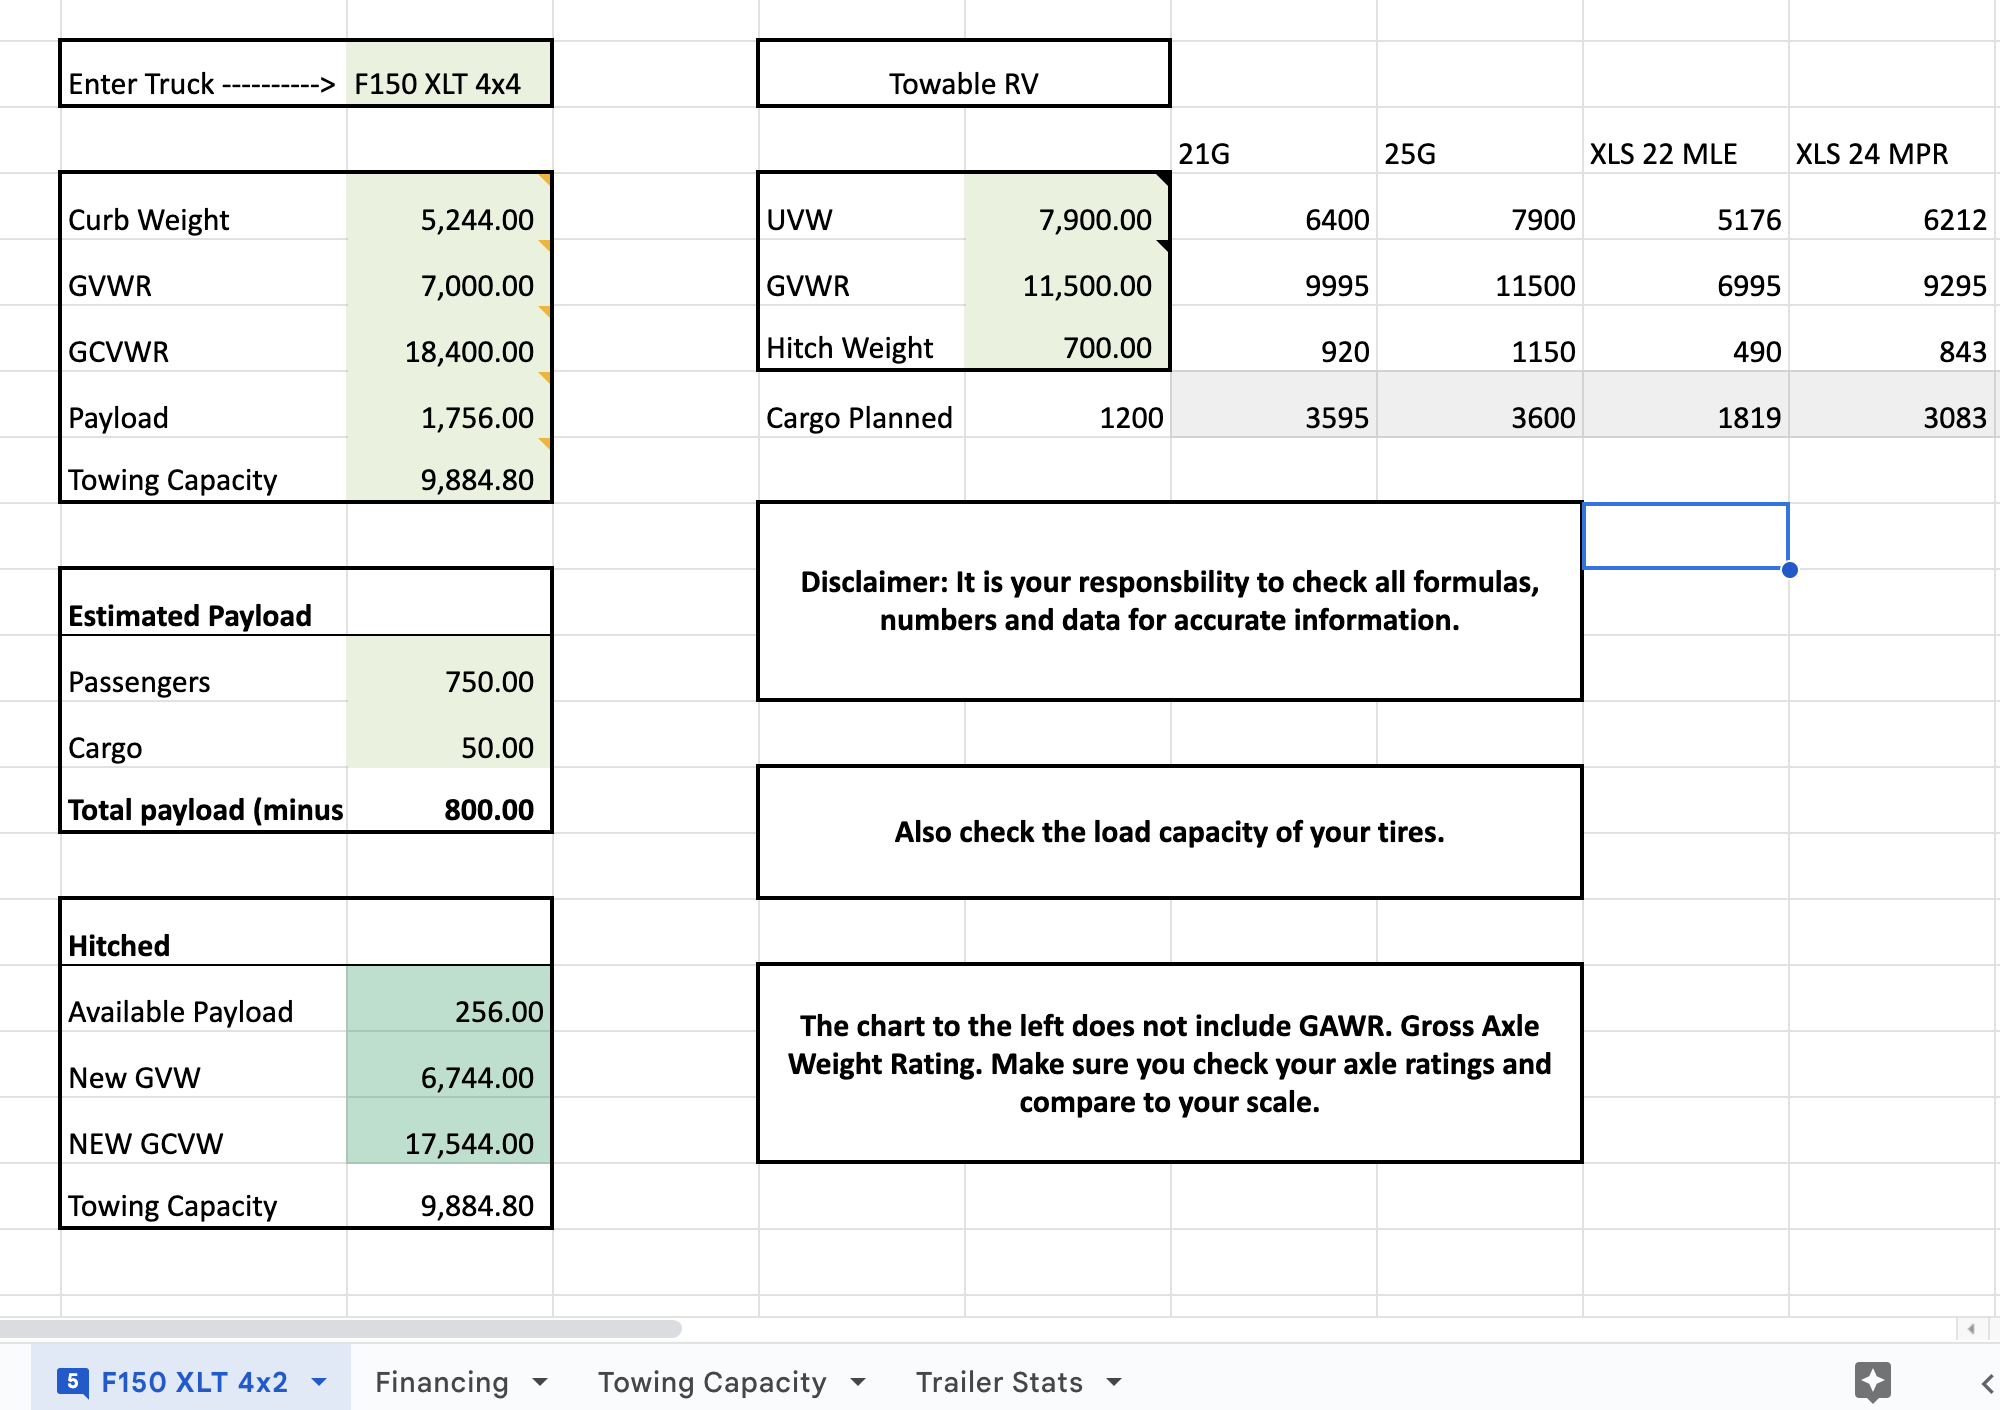The width and height of the screenshot is (2000, 1410).
Task: Click the blue fill handle of selected cell
Action: (1789, 570)
